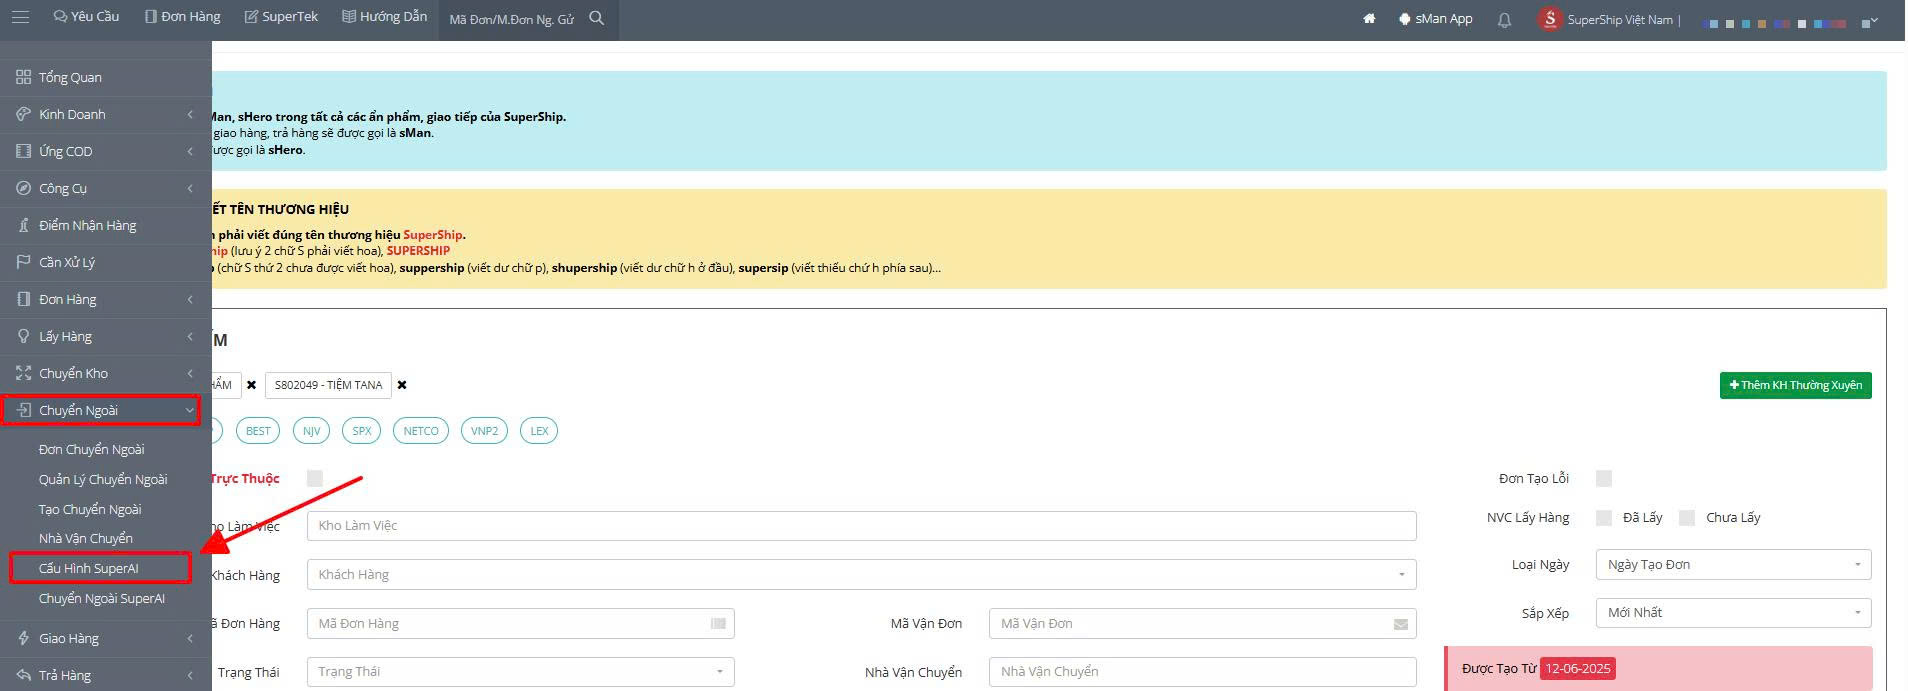The height and width of the screenshot is (691, 1908).
Task: Open Chuyển Ngoài SuperAI submenu item
Action: pos(102,598)
